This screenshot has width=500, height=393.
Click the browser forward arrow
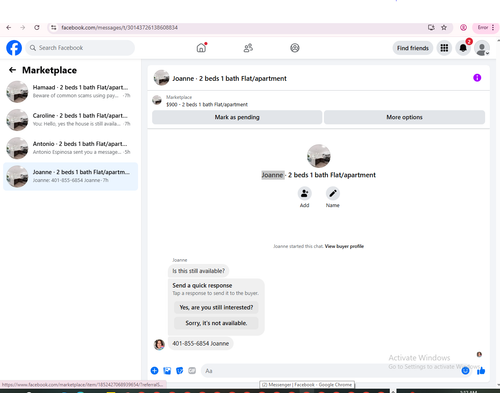[23, 28]
